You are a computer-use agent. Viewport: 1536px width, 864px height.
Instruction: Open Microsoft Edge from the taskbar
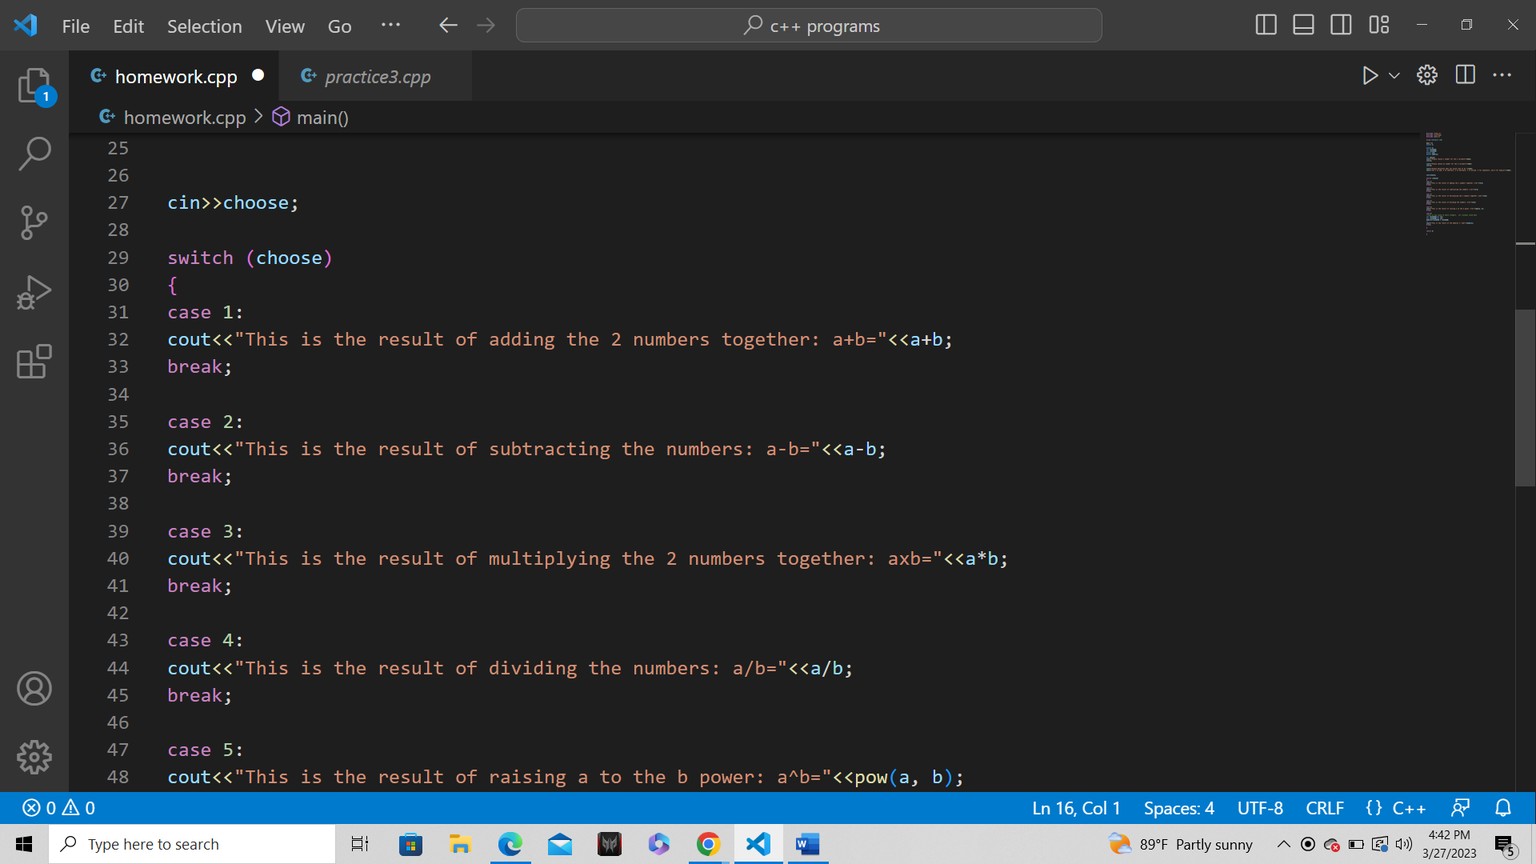click(510, 844)
